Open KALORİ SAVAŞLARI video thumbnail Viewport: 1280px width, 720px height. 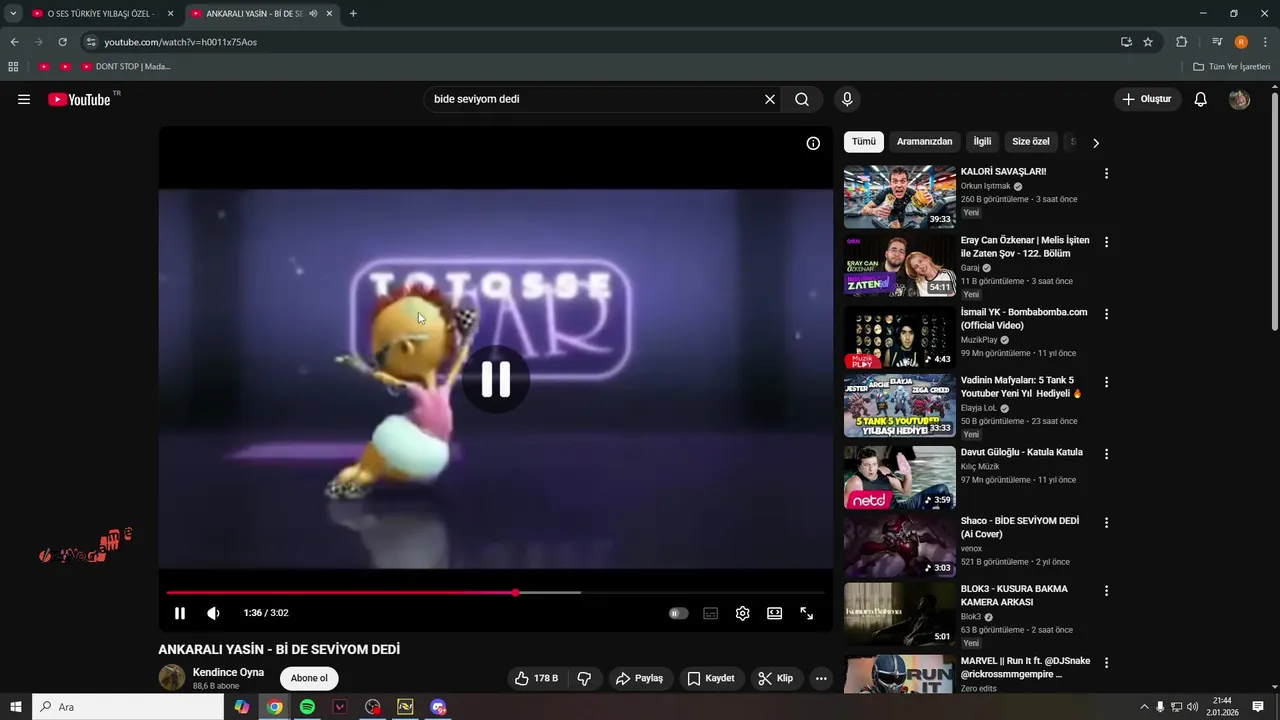(900, 197)
